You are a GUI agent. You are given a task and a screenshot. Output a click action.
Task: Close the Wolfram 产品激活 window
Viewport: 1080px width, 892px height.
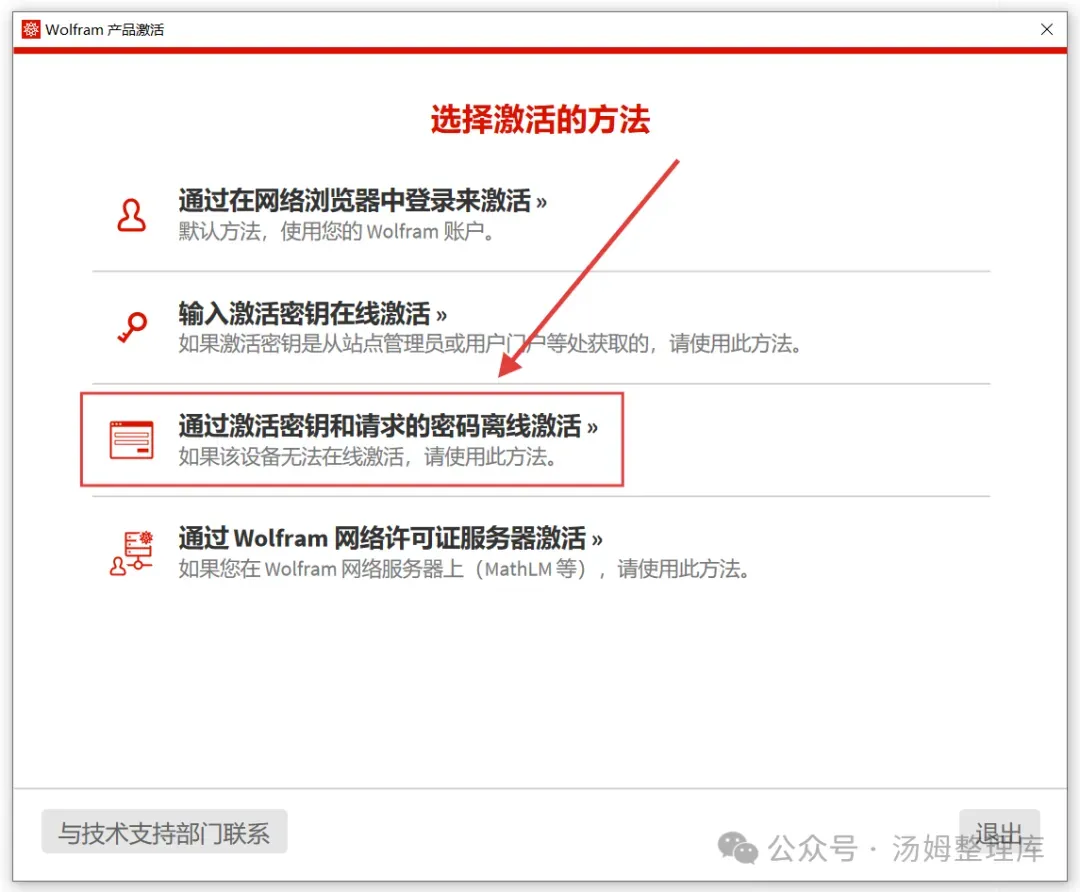pyautogui.click(x=1046, y=30)
